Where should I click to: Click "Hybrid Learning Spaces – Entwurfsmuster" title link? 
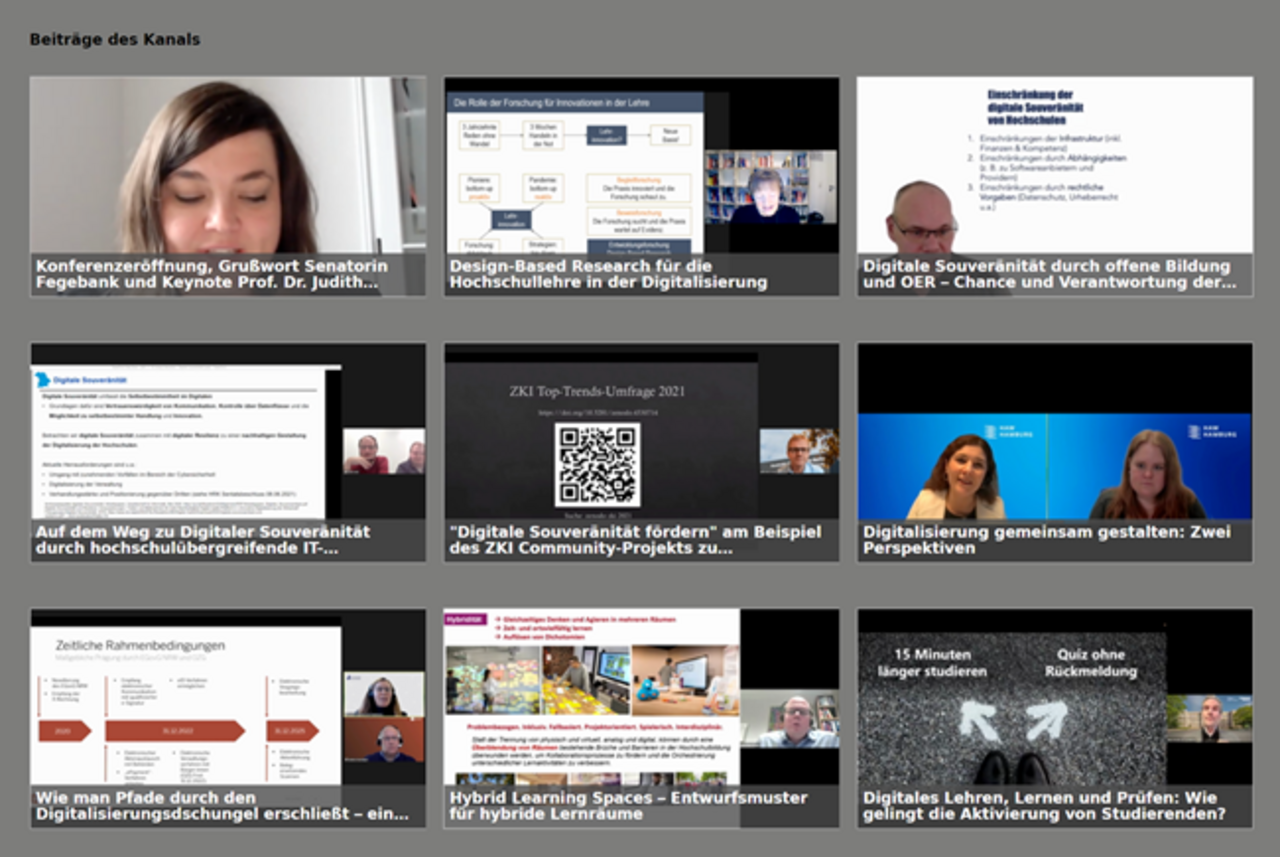point(628,806)
